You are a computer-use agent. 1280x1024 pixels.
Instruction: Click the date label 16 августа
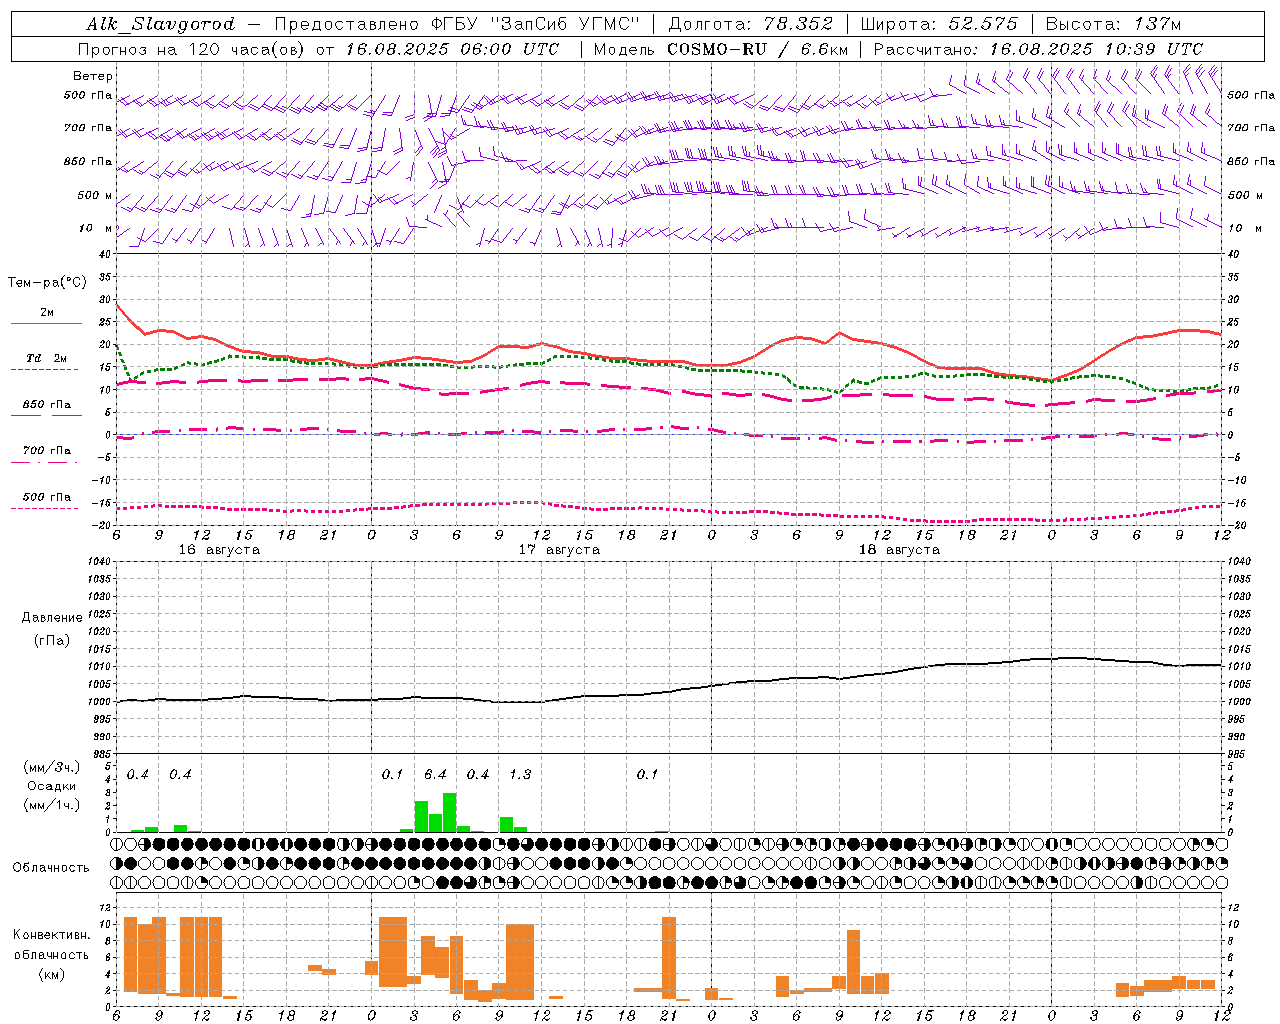tap(219, 550)
